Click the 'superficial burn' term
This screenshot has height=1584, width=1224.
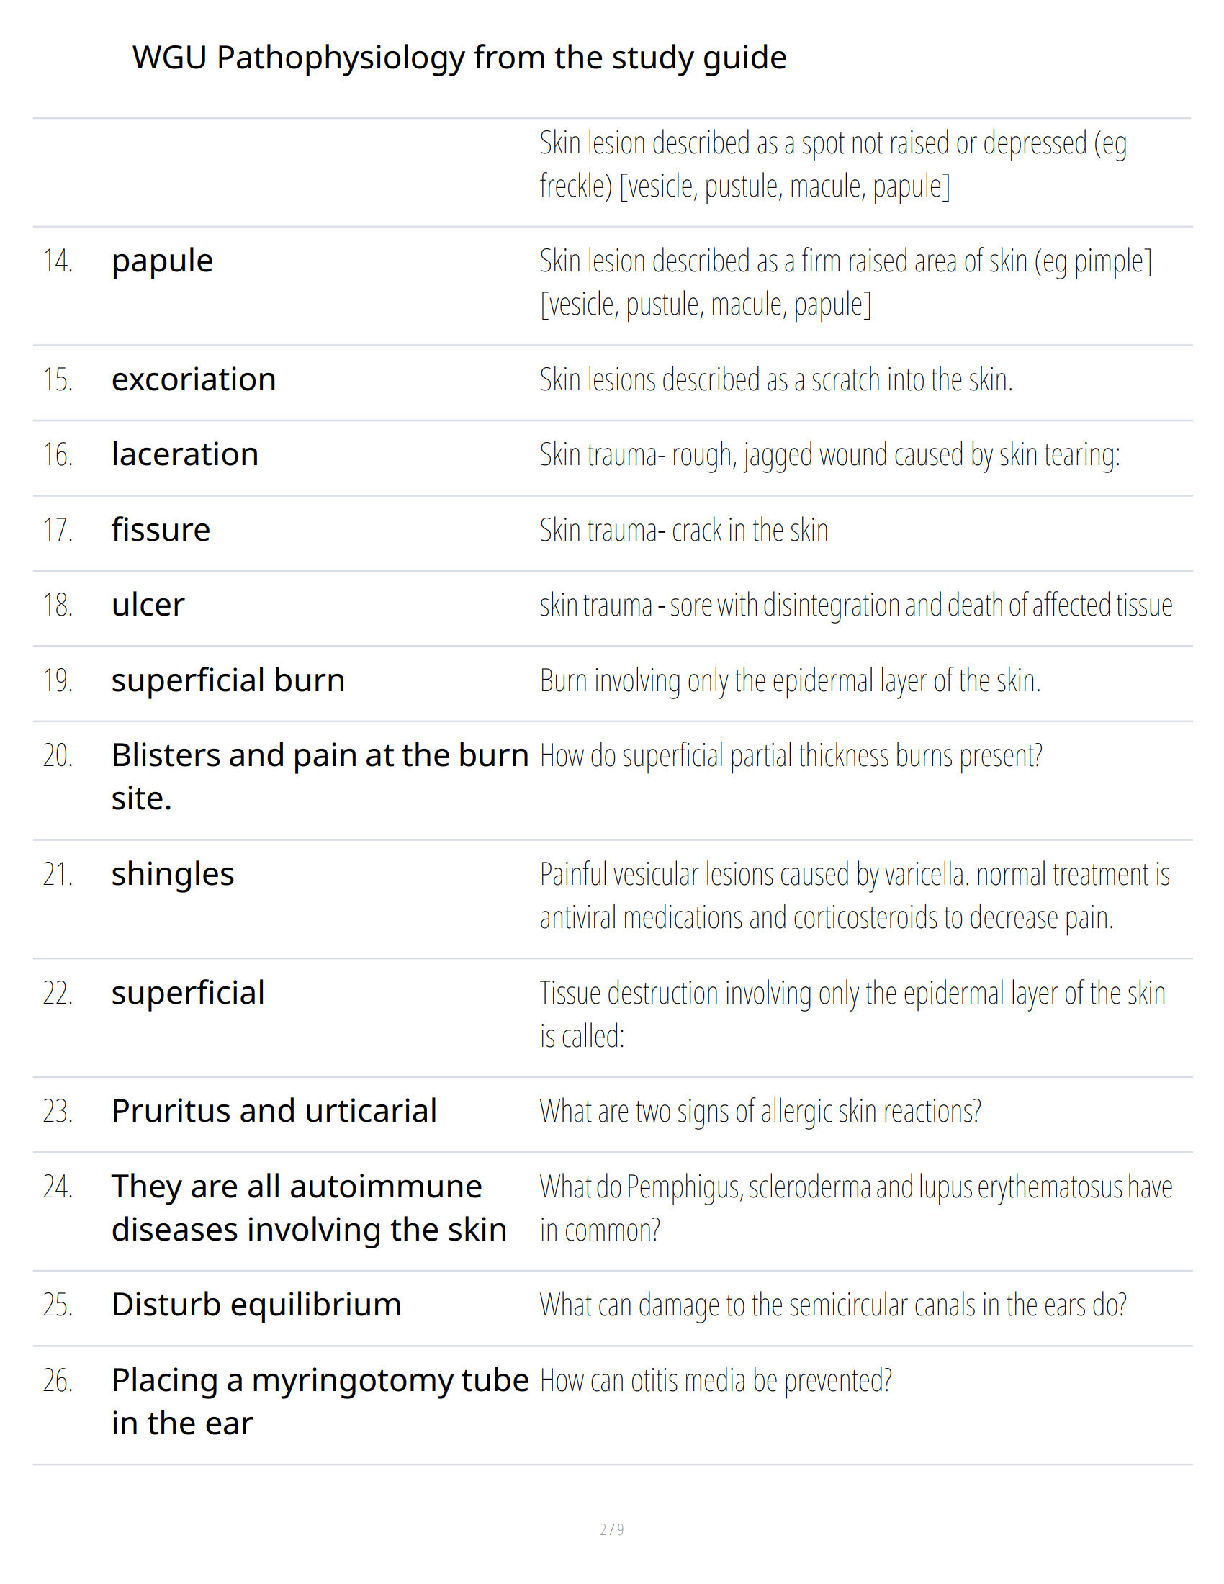tap(228, 680)
